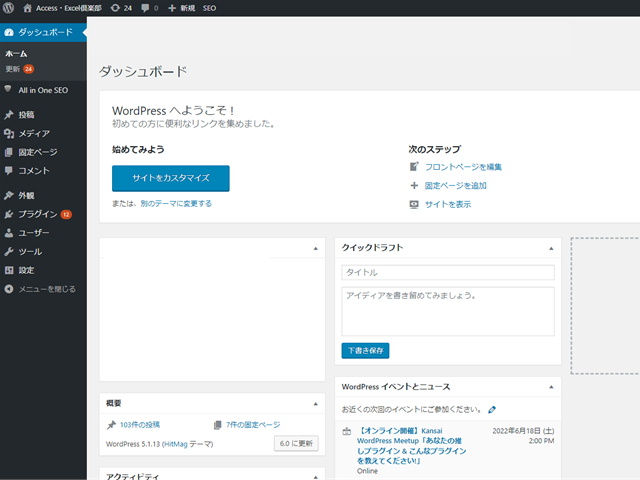This screenshot has height=480, width=640.
Task: Click the pin icon beside 103件の投稿
Action: click(x=111, y=425)
